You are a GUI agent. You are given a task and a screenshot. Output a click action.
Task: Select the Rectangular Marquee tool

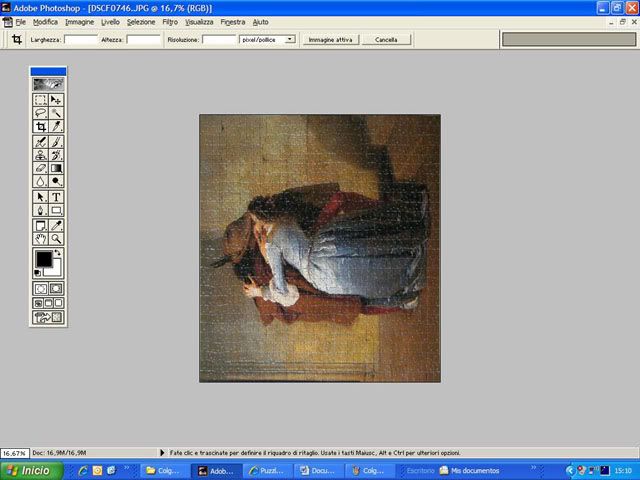(x=40, y=100)
